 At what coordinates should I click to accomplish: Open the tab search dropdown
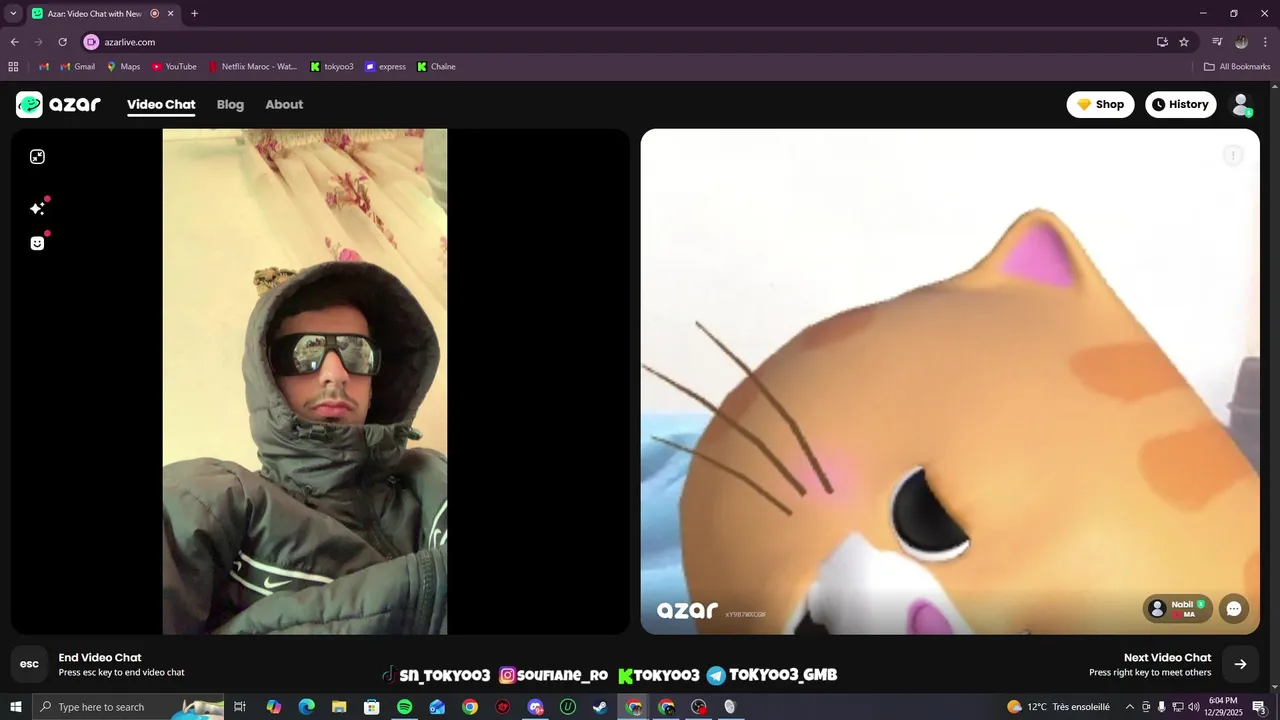click(x=13, y=13)
